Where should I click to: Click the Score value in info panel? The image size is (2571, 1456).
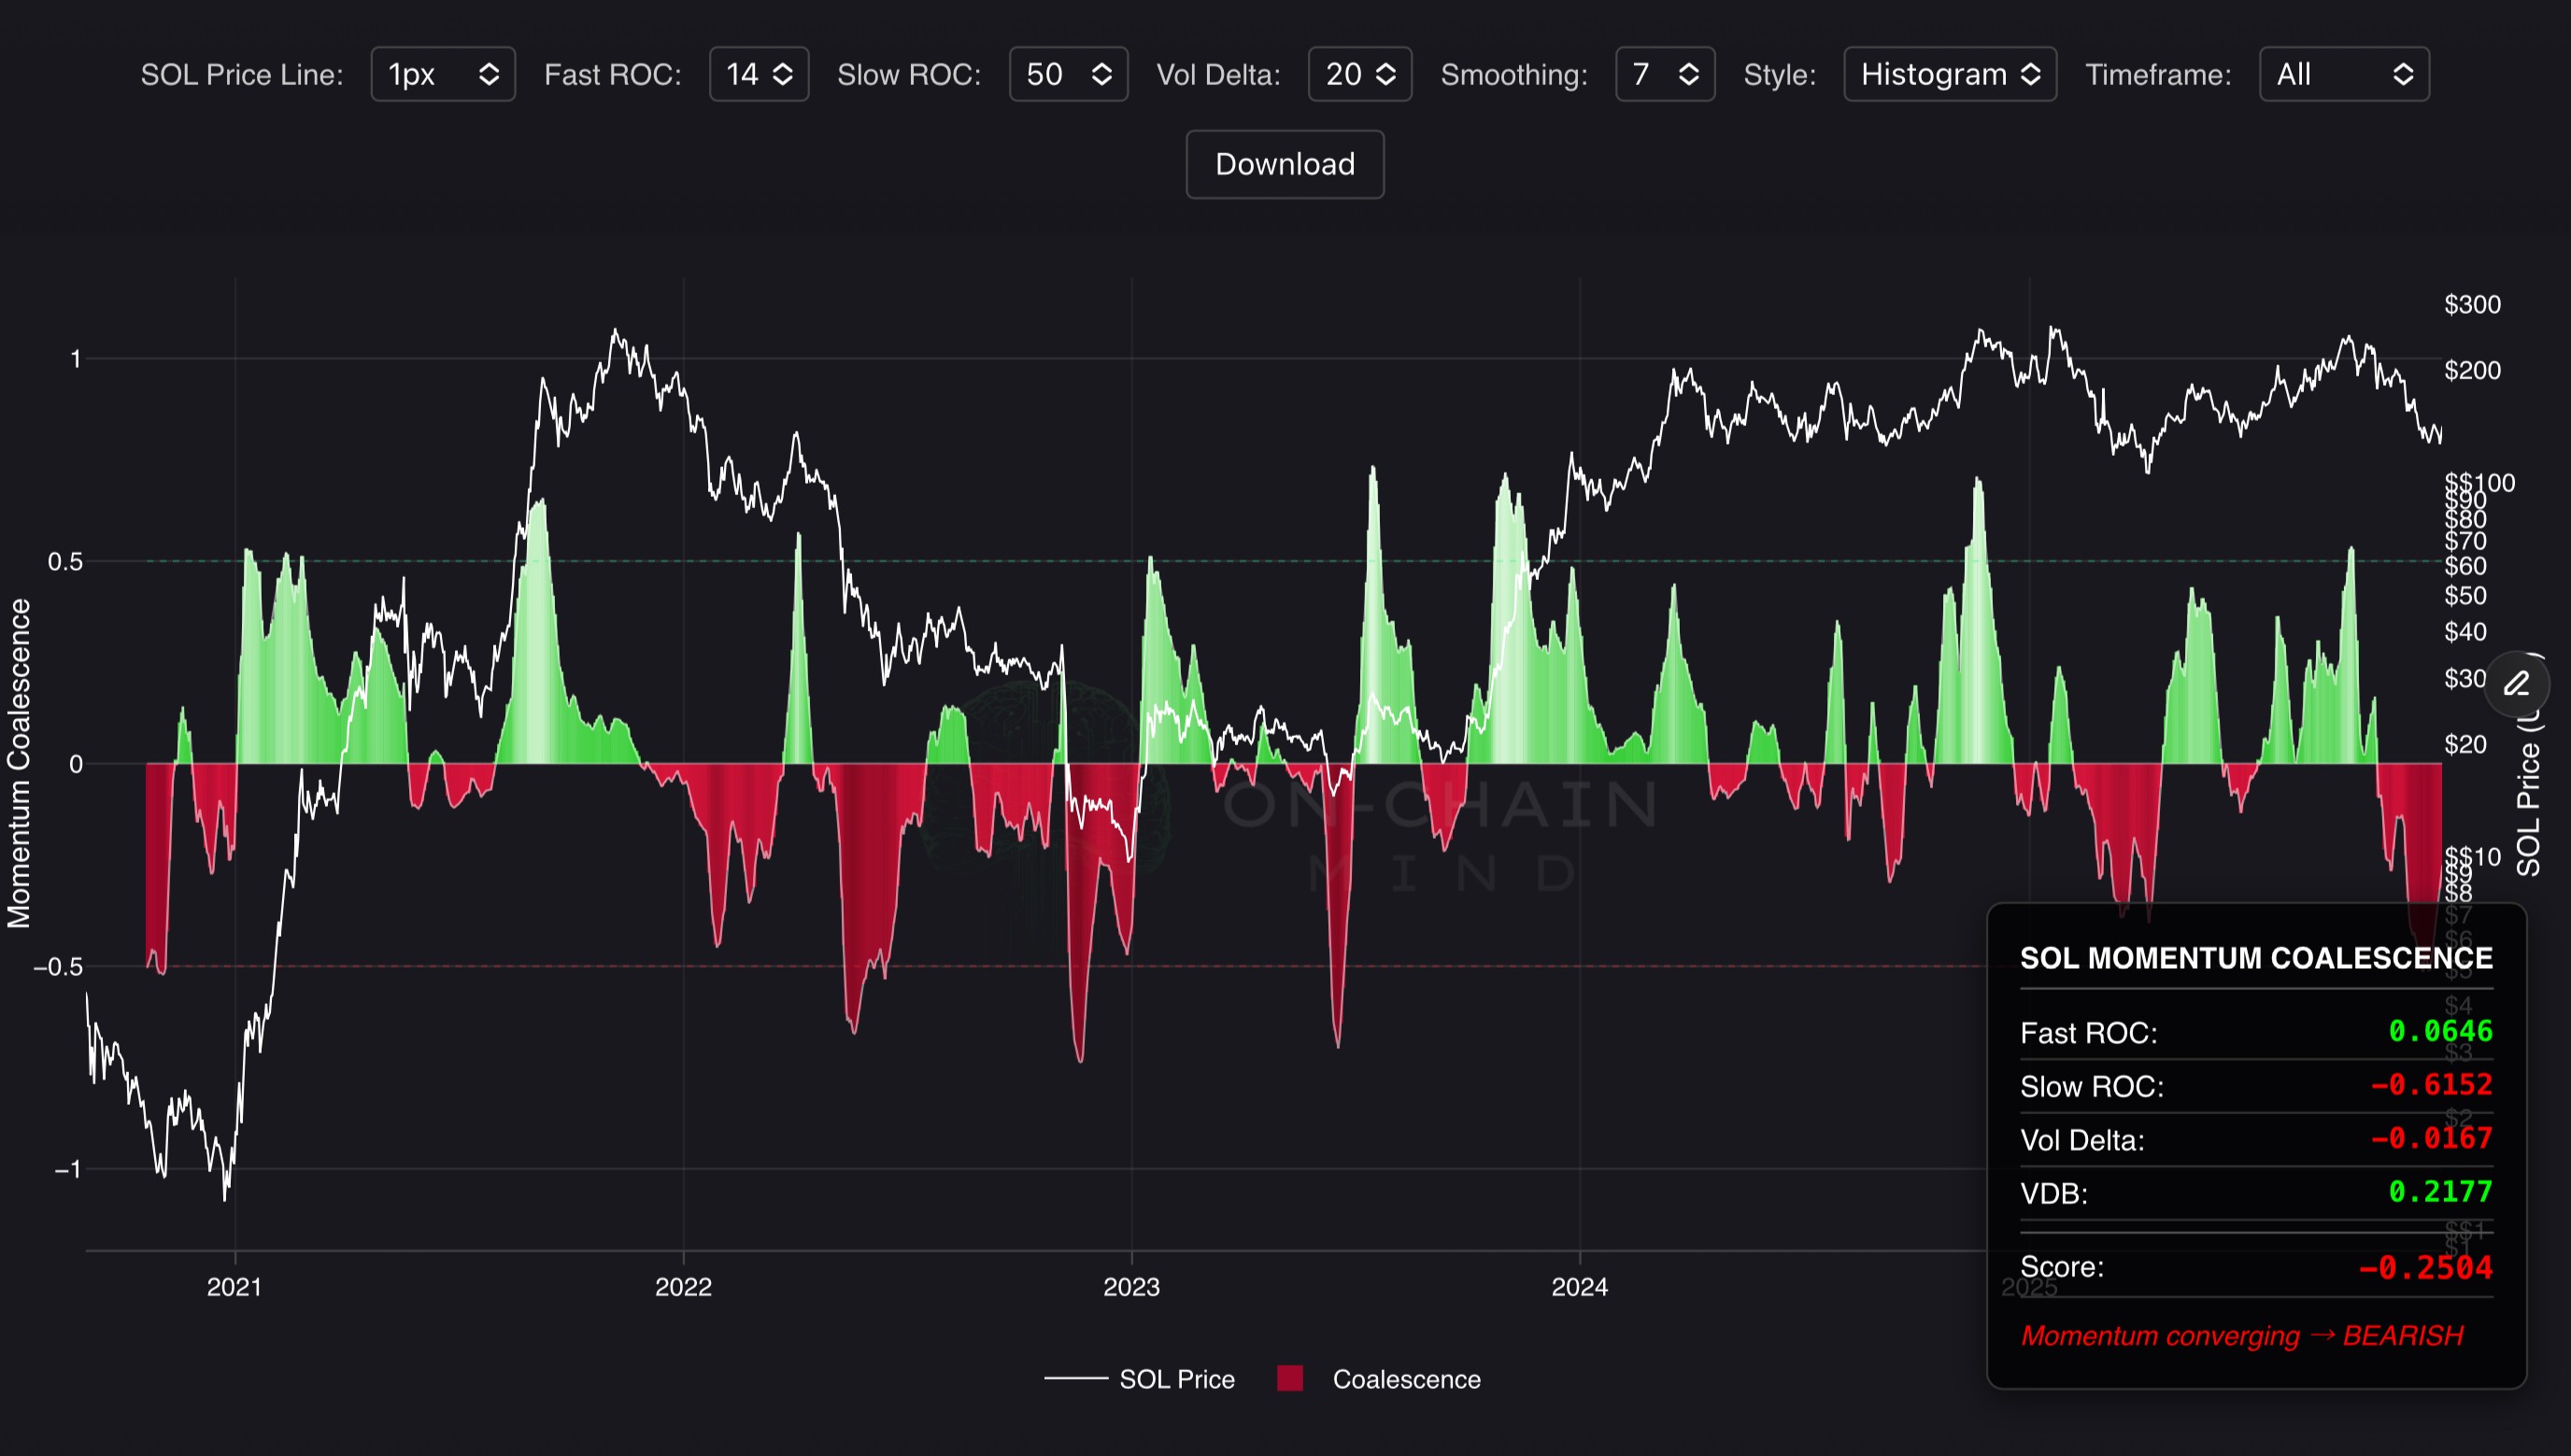coord(2424,1268)
